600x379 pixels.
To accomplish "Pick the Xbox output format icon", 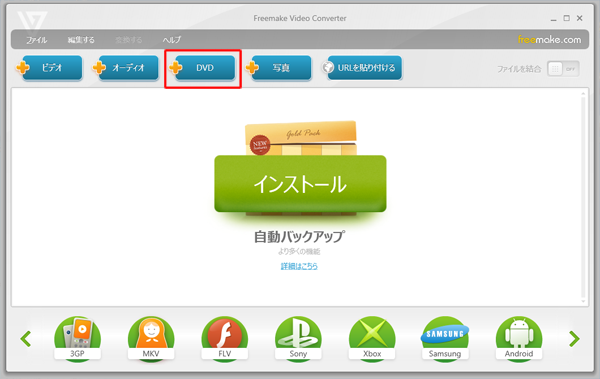I will point(372,338).
